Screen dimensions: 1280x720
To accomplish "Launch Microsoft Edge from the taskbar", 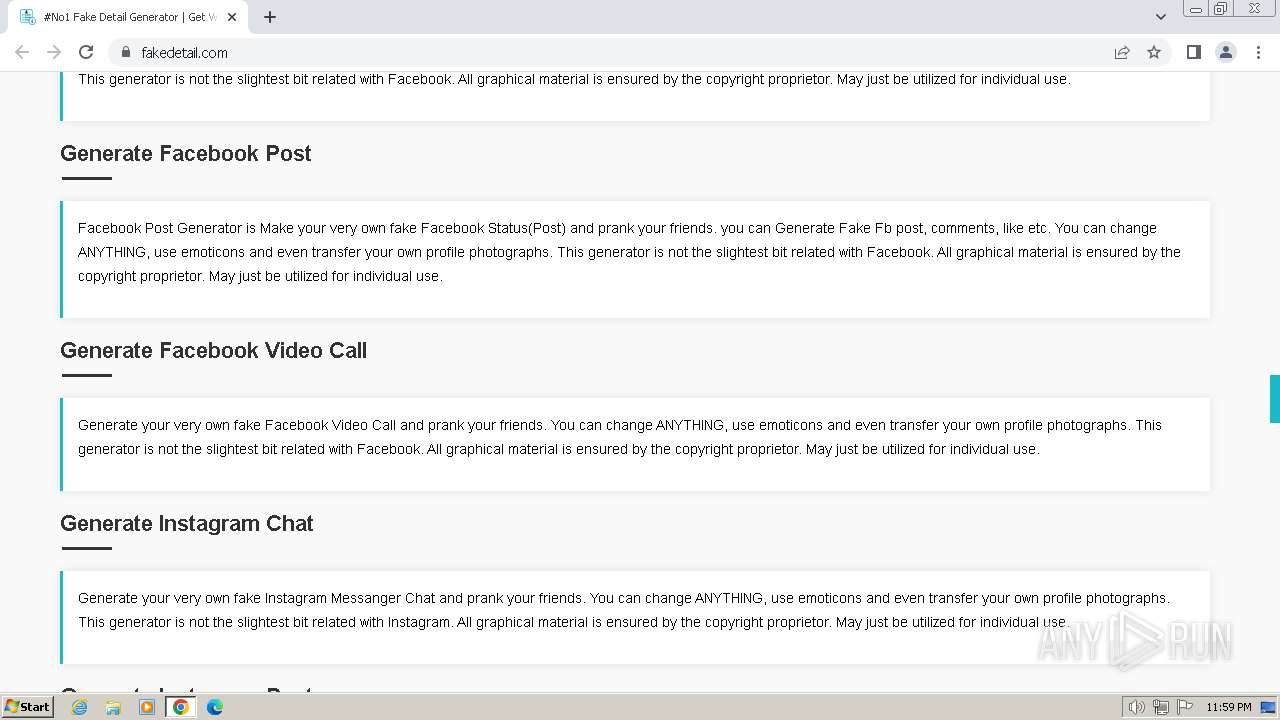I will [x=215, y=707].
